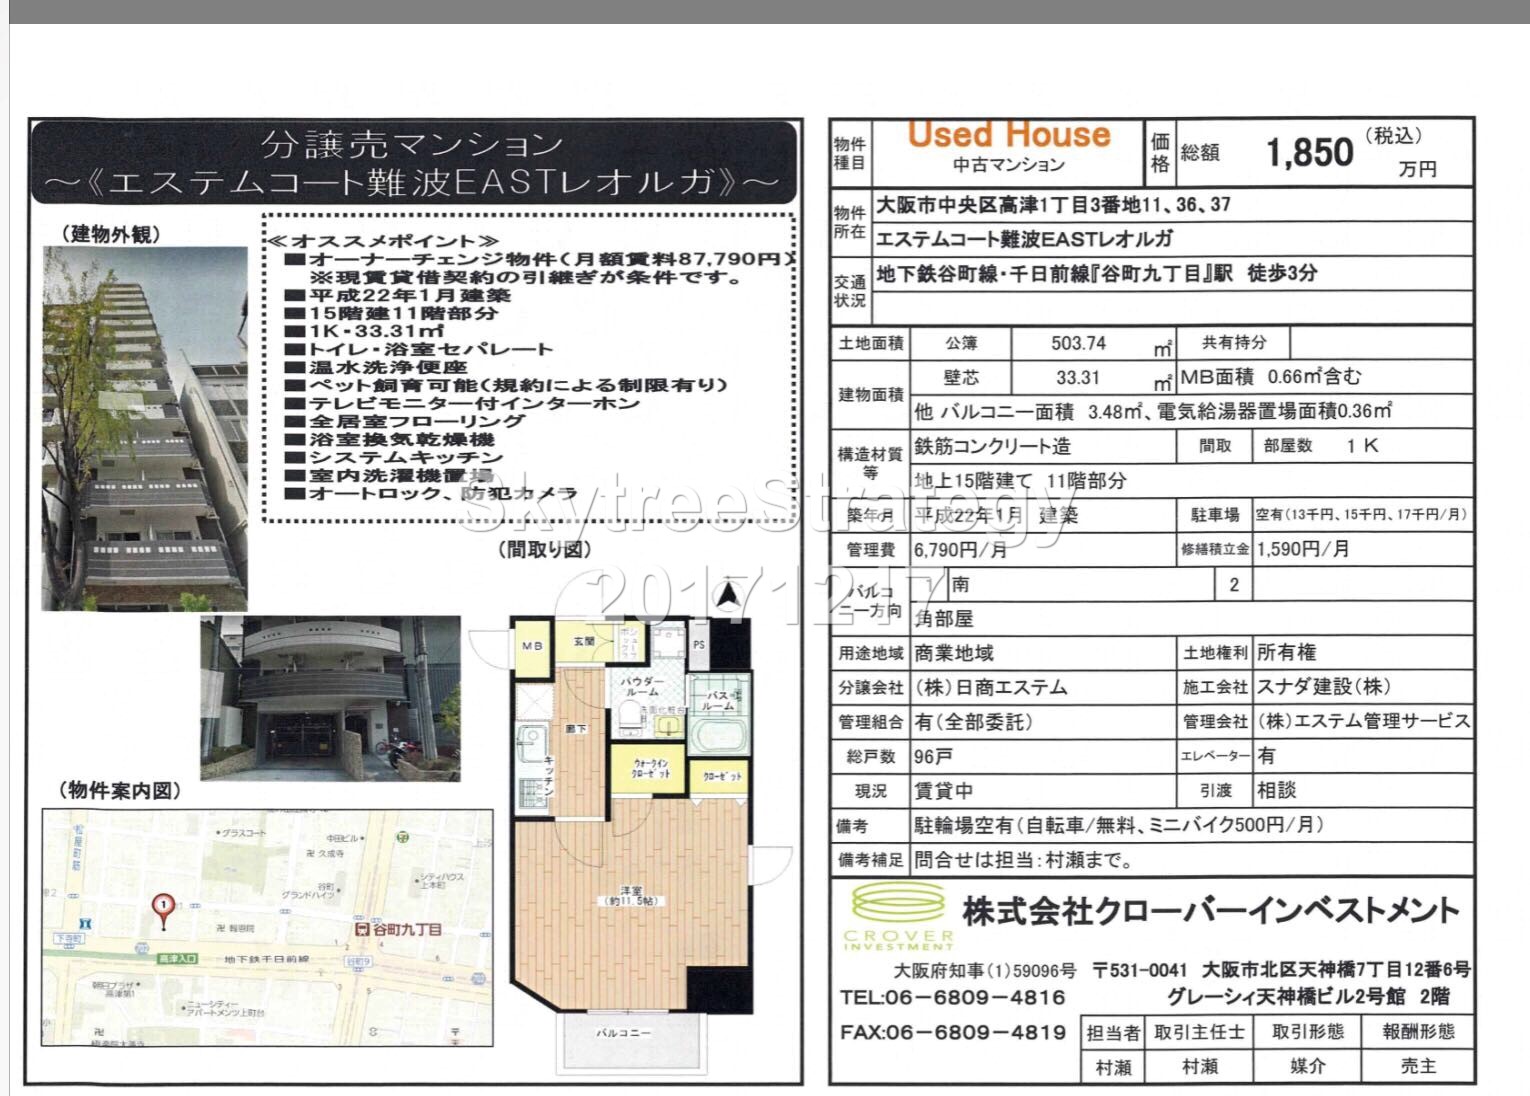Select the repair reserve "1,590円/月"

click(1303, 549)
